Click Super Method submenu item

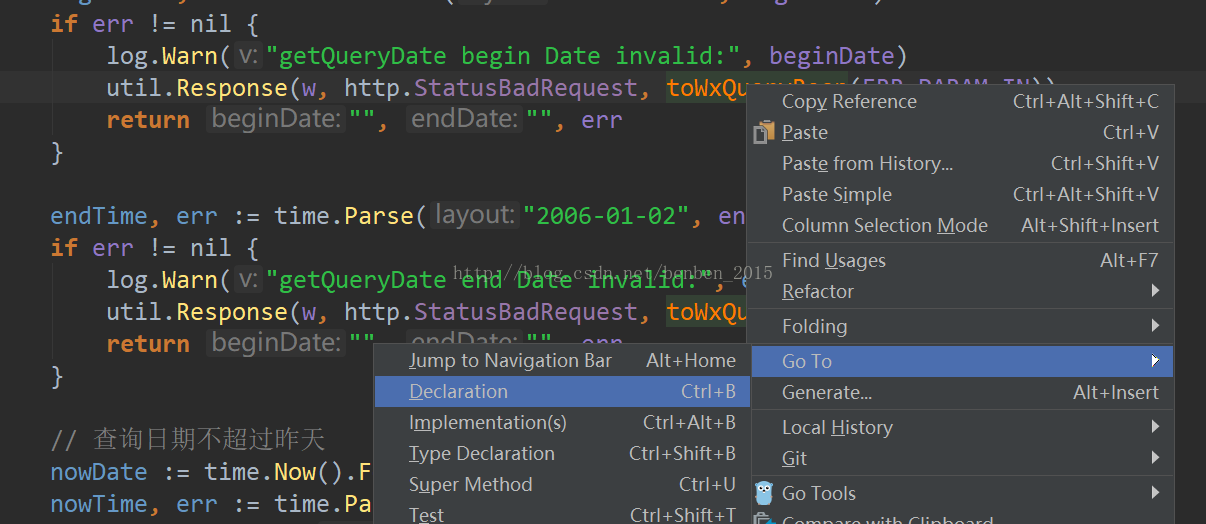tap(470, 484)
